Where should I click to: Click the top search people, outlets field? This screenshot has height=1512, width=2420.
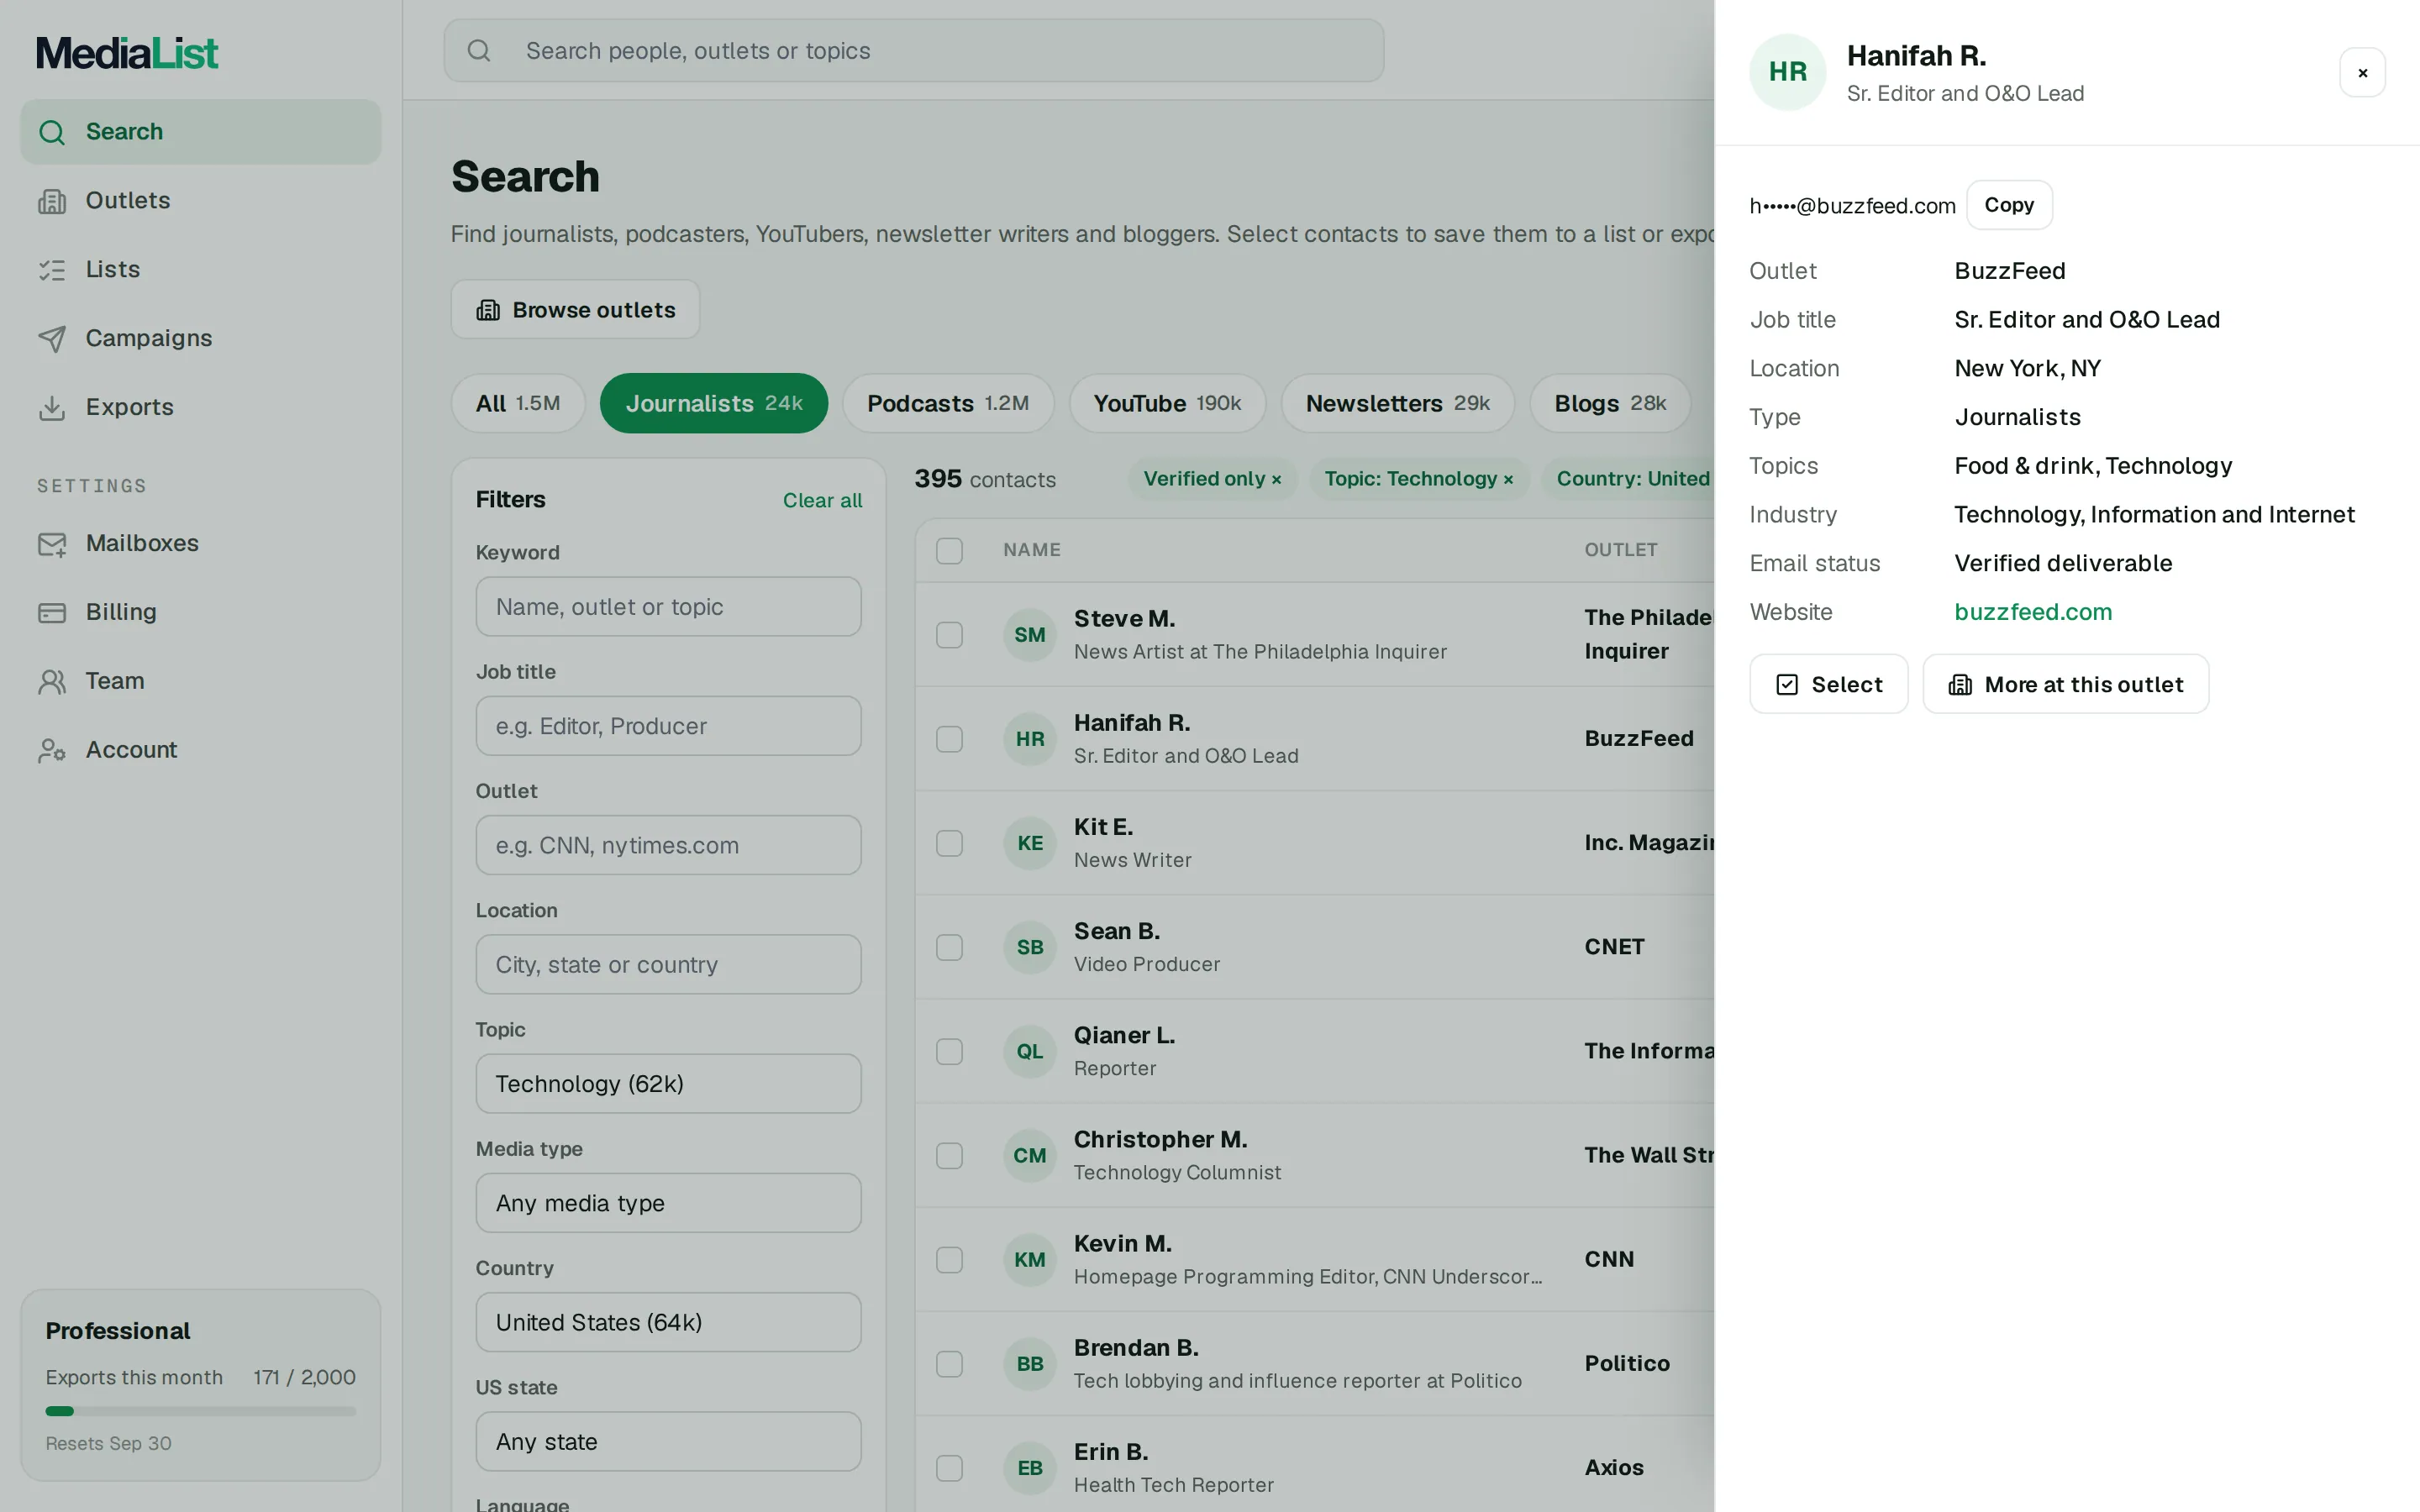[914, 51]
